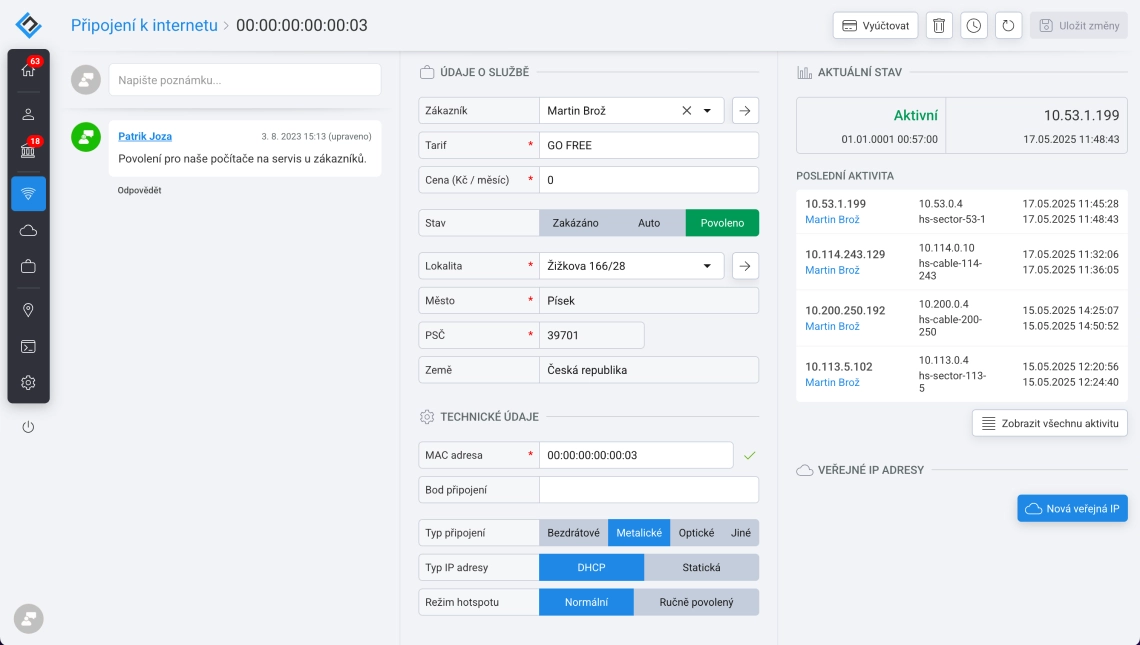Image resolution: width=1140 pixels, height=645 pixels.
Task: Click the bank building icon with badge 18
Action: [x=28, y=151]
